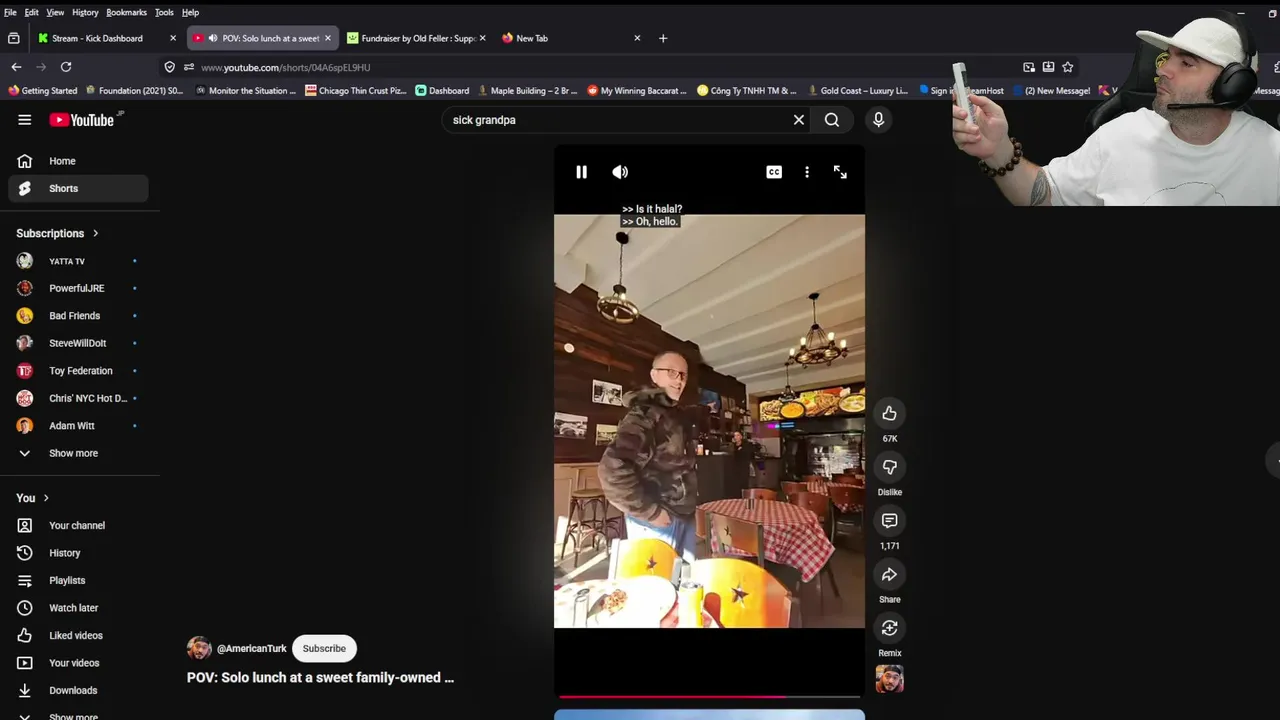This screenshot has height=720, width=1280.
Task: Open Downloads in the sidebar
Action: 78,690
